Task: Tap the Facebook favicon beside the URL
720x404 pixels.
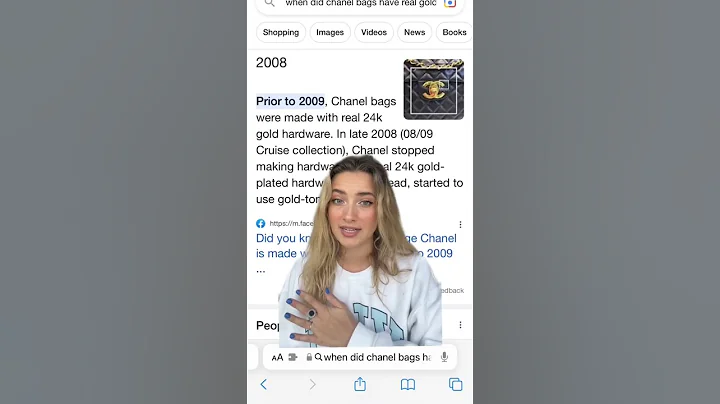Action: point(260,224)
